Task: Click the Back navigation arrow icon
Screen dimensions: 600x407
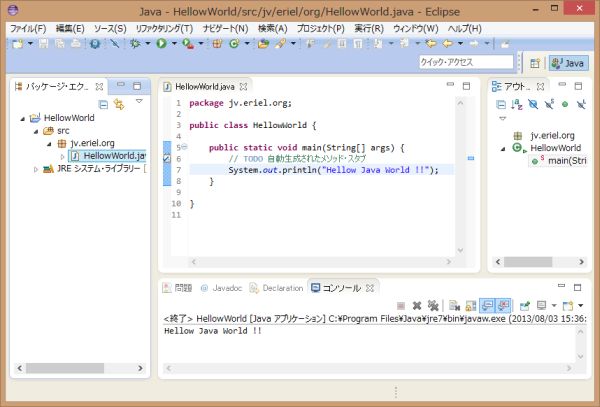Action: [448, 44]
